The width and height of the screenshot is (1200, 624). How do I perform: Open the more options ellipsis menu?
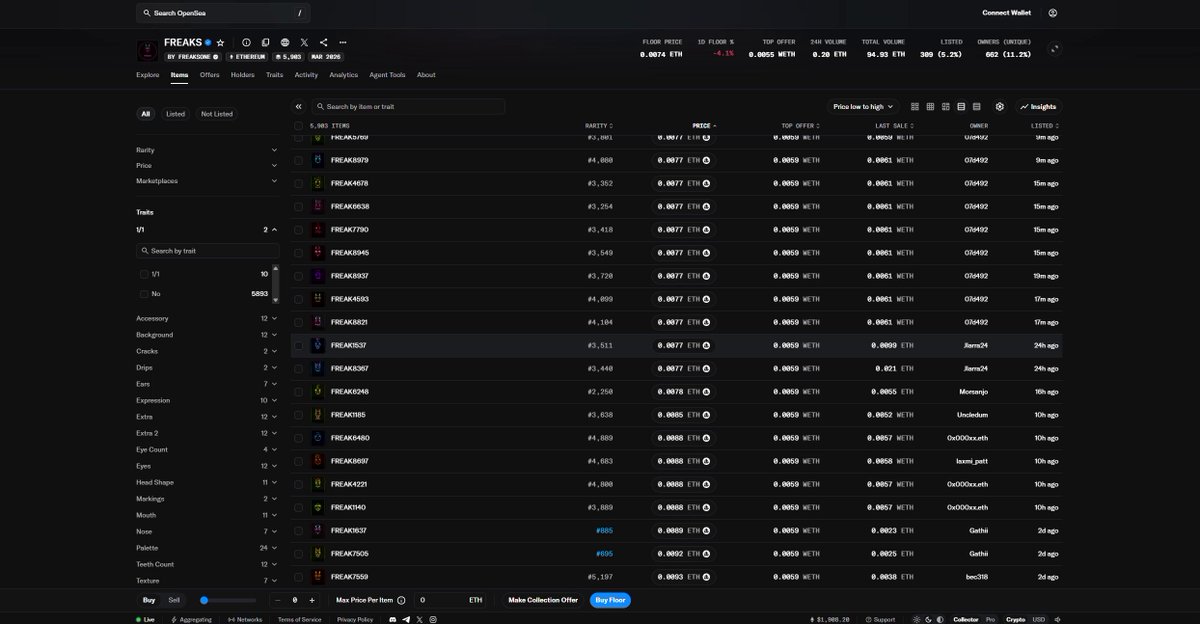(x=343, y=43)
